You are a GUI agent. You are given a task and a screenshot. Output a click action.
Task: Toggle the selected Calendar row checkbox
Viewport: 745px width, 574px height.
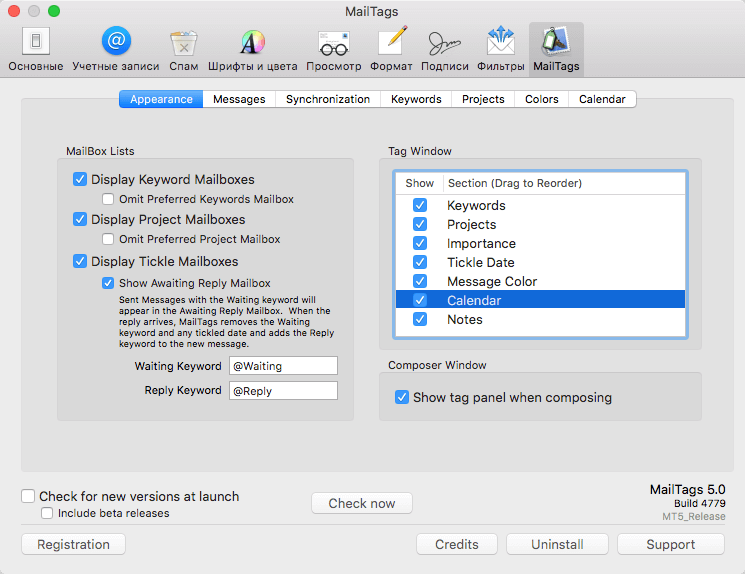pyautogui.click(x=420, y=300)
